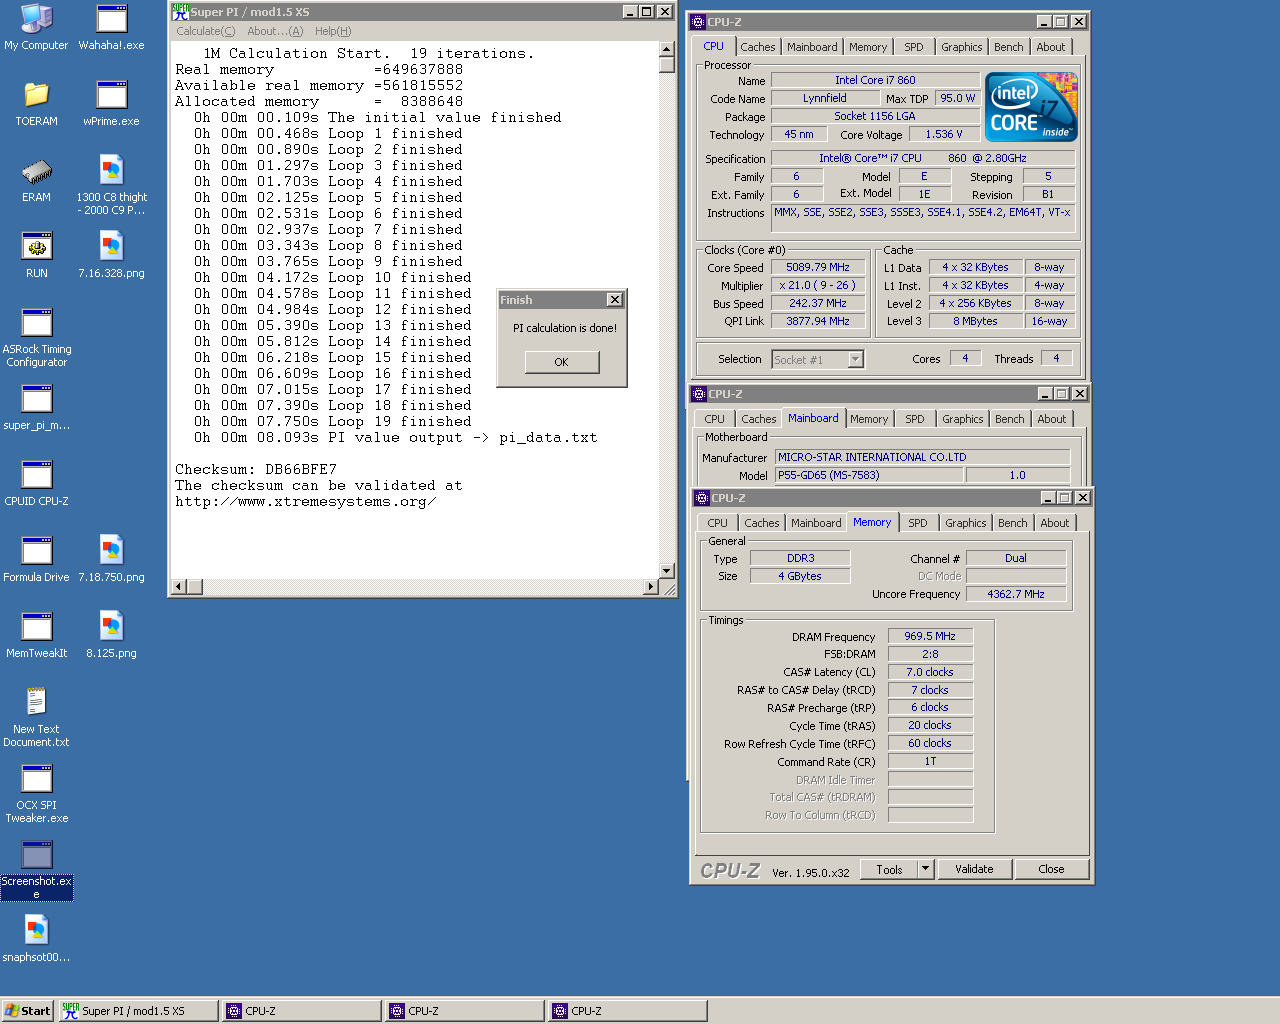Switch to first CPU-Z taskbar button
This screenshot has height=1024, width=1280.
click(x=302, y=1011)
